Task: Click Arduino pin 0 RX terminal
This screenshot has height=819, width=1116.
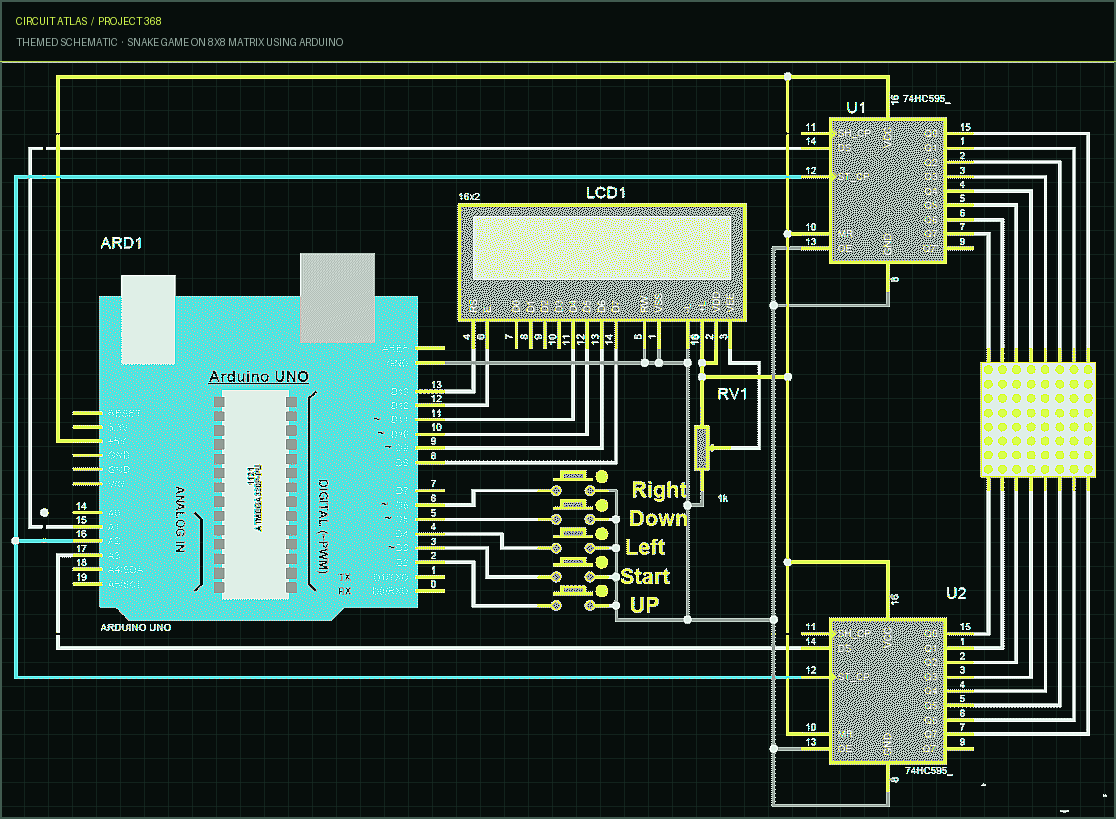Action: pyautogui.click(x=430, y=591)
